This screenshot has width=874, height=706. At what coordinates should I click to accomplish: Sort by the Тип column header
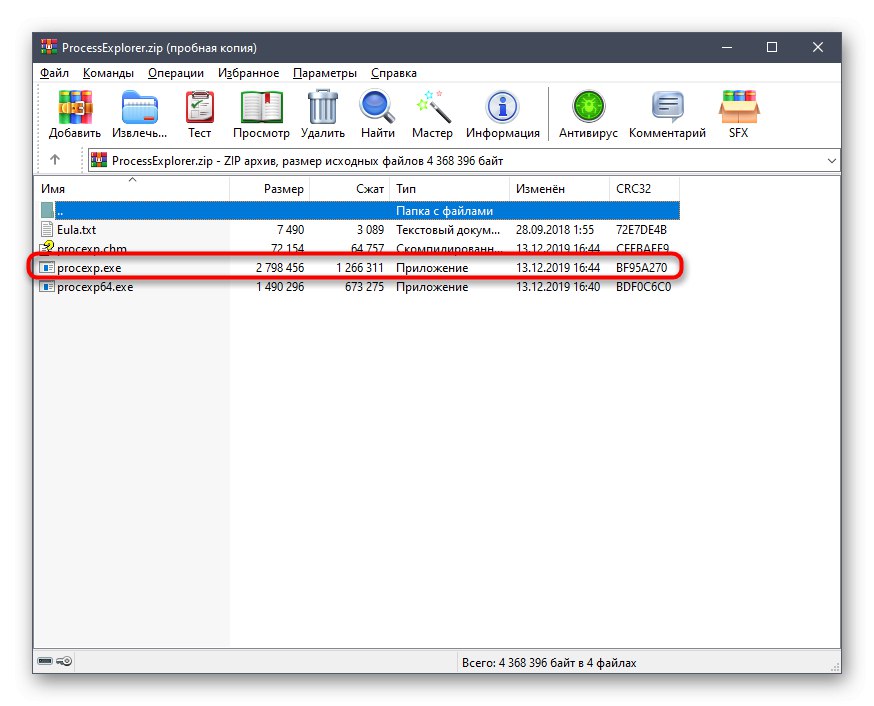coord(449,188)
